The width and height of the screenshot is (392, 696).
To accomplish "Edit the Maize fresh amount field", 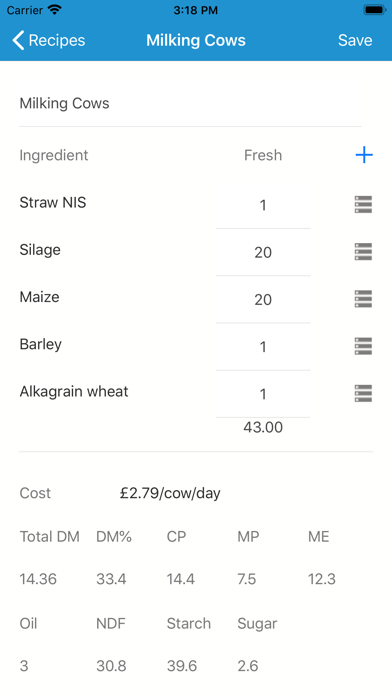I will click(263, 300).
